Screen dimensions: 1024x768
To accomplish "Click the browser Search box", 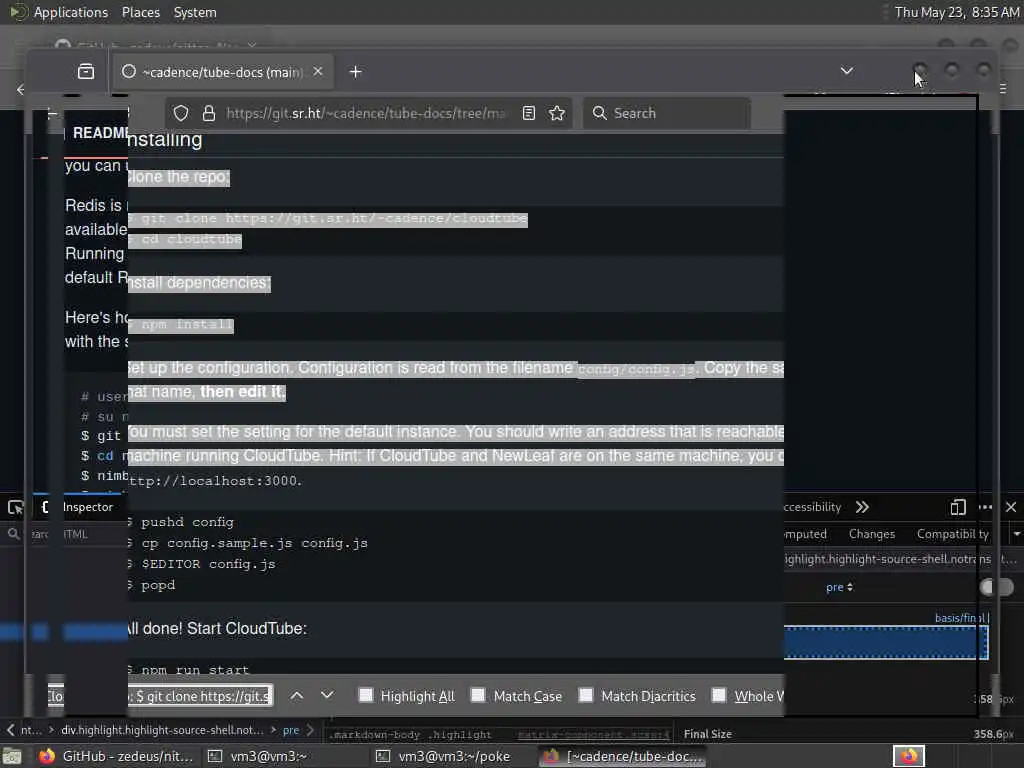I will (666, 113).
